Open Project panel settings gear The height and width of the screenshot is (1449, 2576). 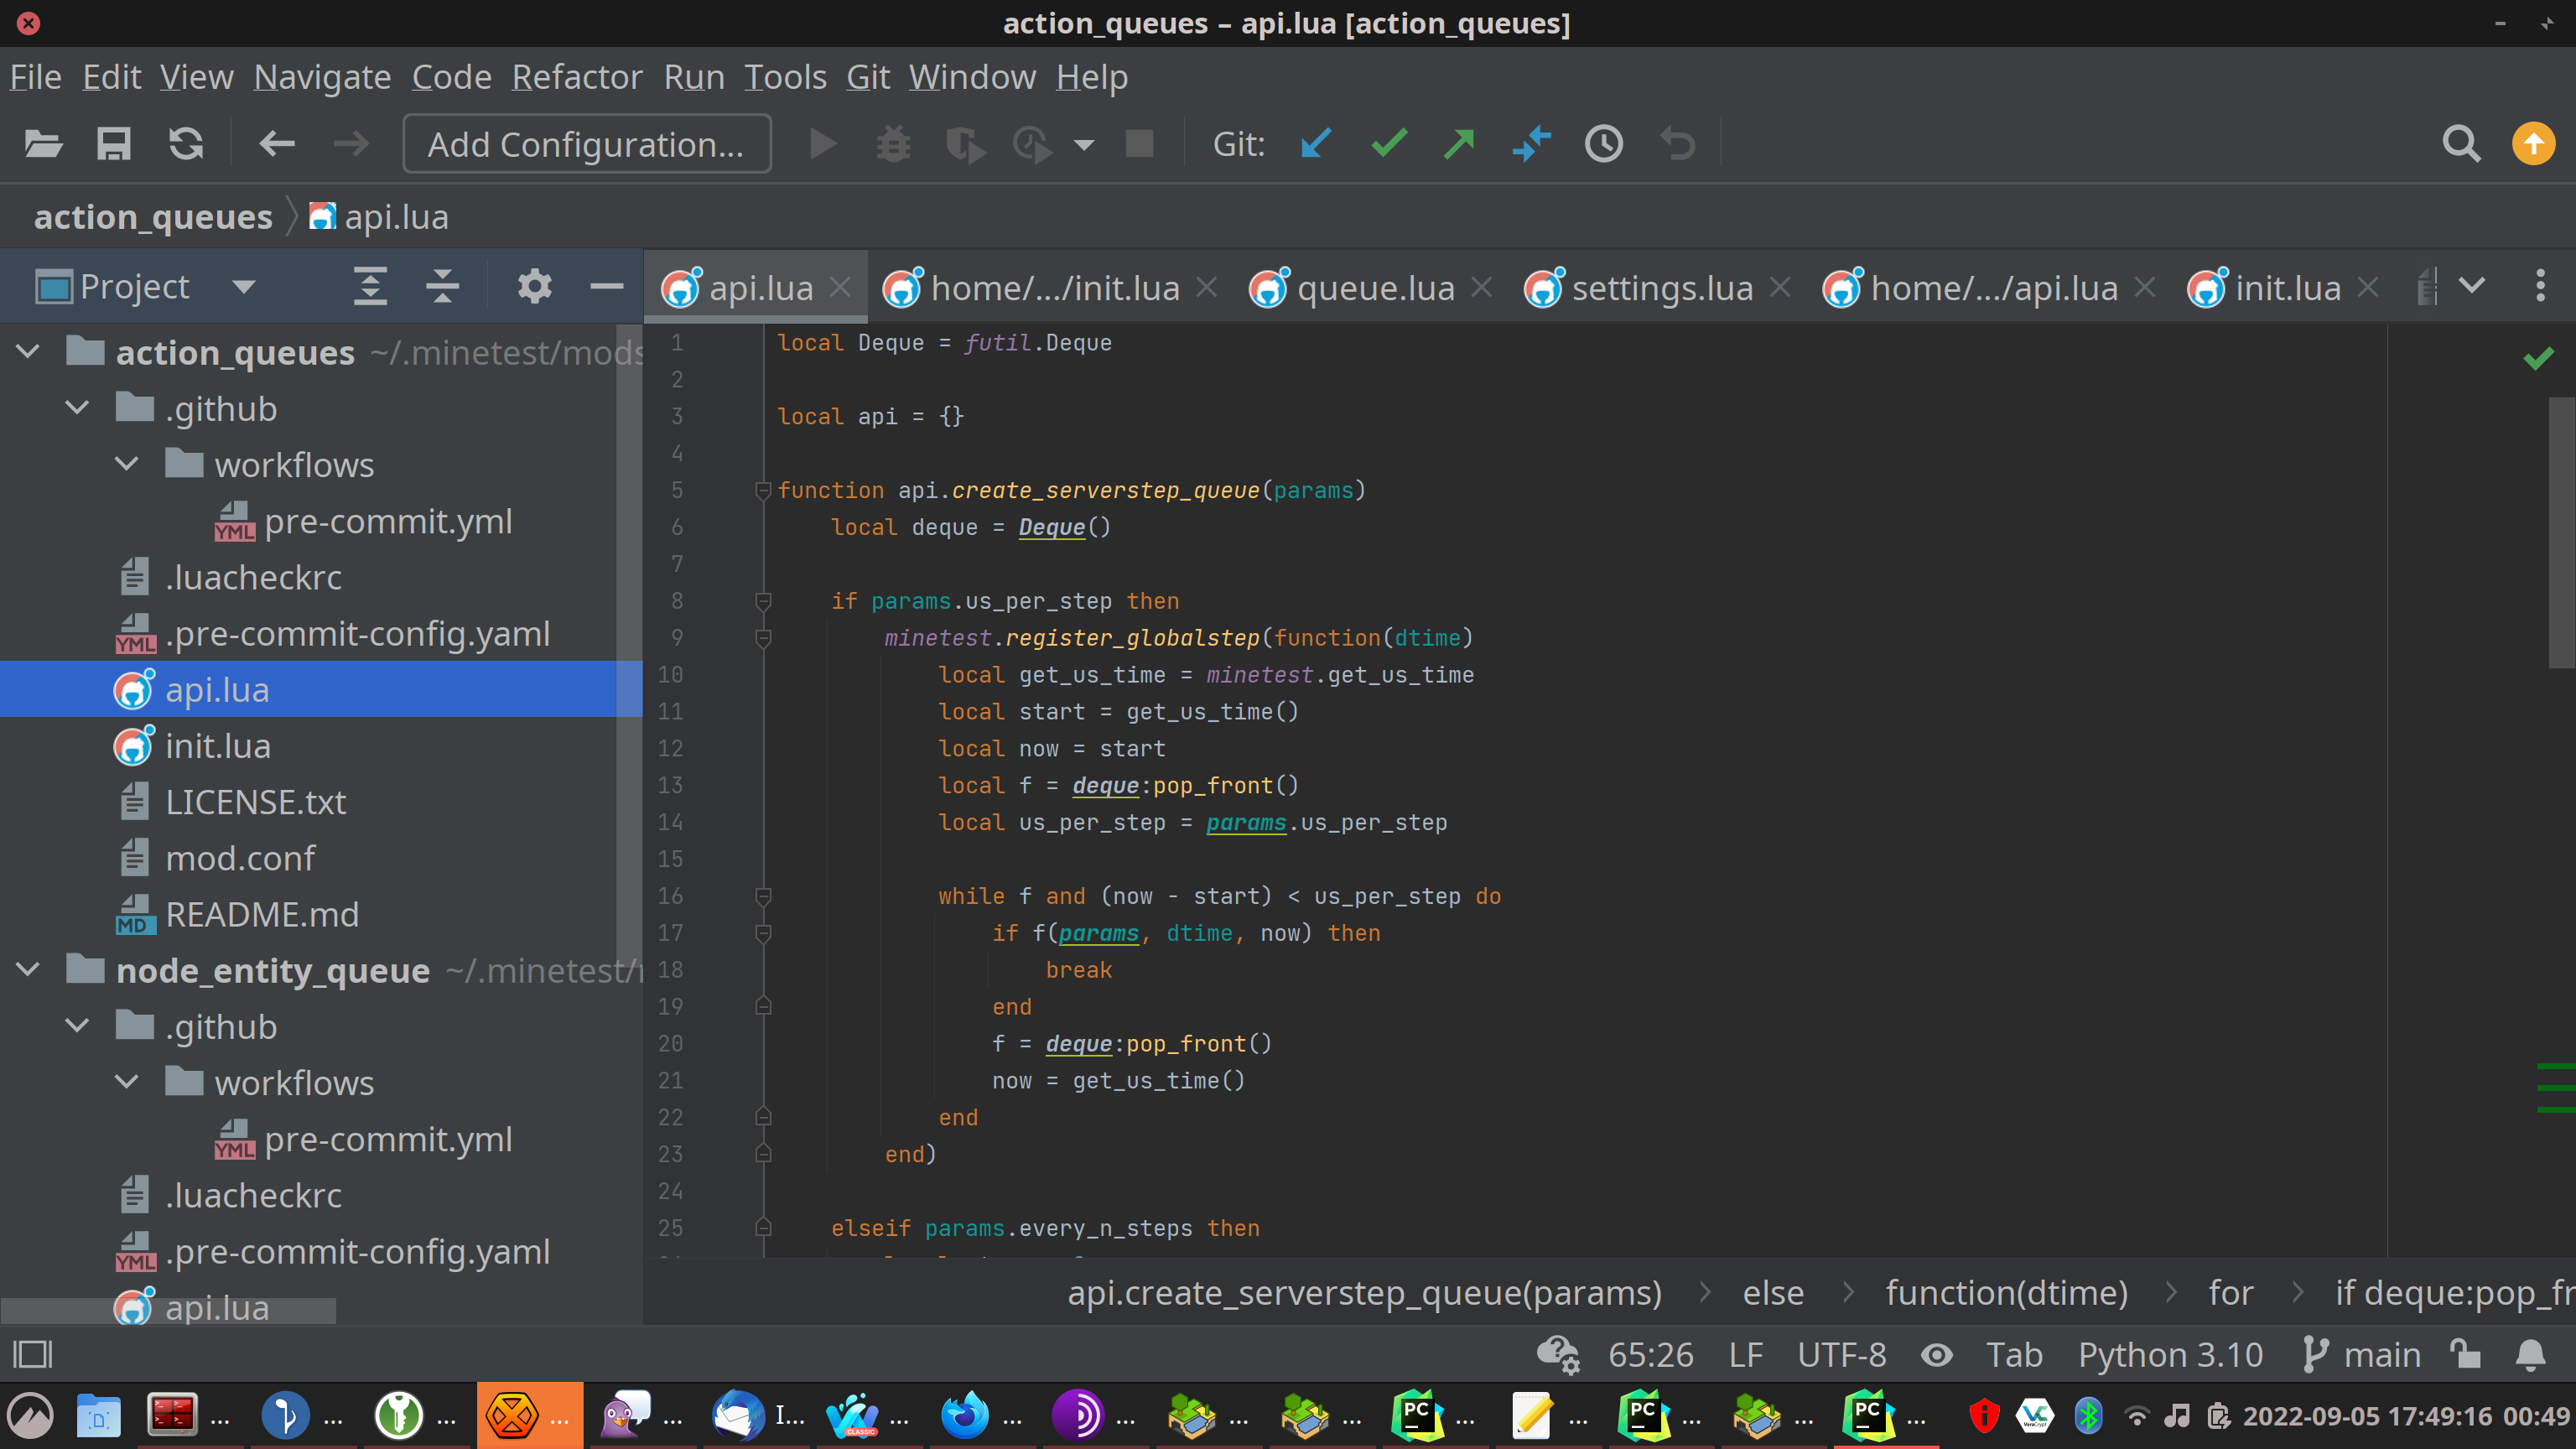coord(534,287)
